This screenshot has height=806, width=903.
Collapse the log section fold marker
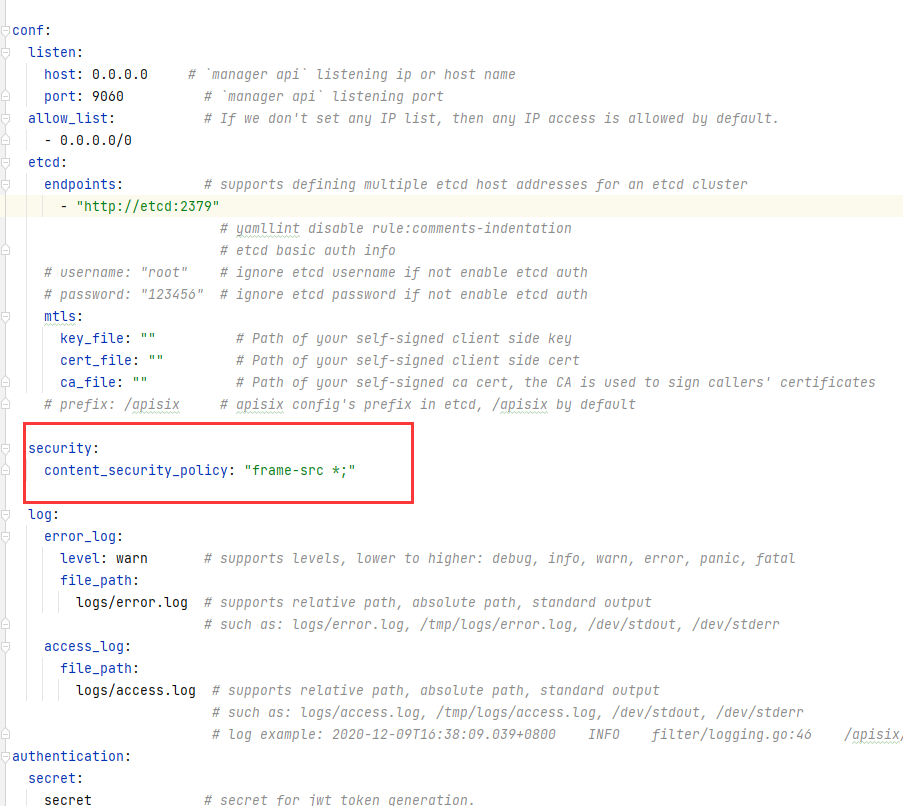6,514
